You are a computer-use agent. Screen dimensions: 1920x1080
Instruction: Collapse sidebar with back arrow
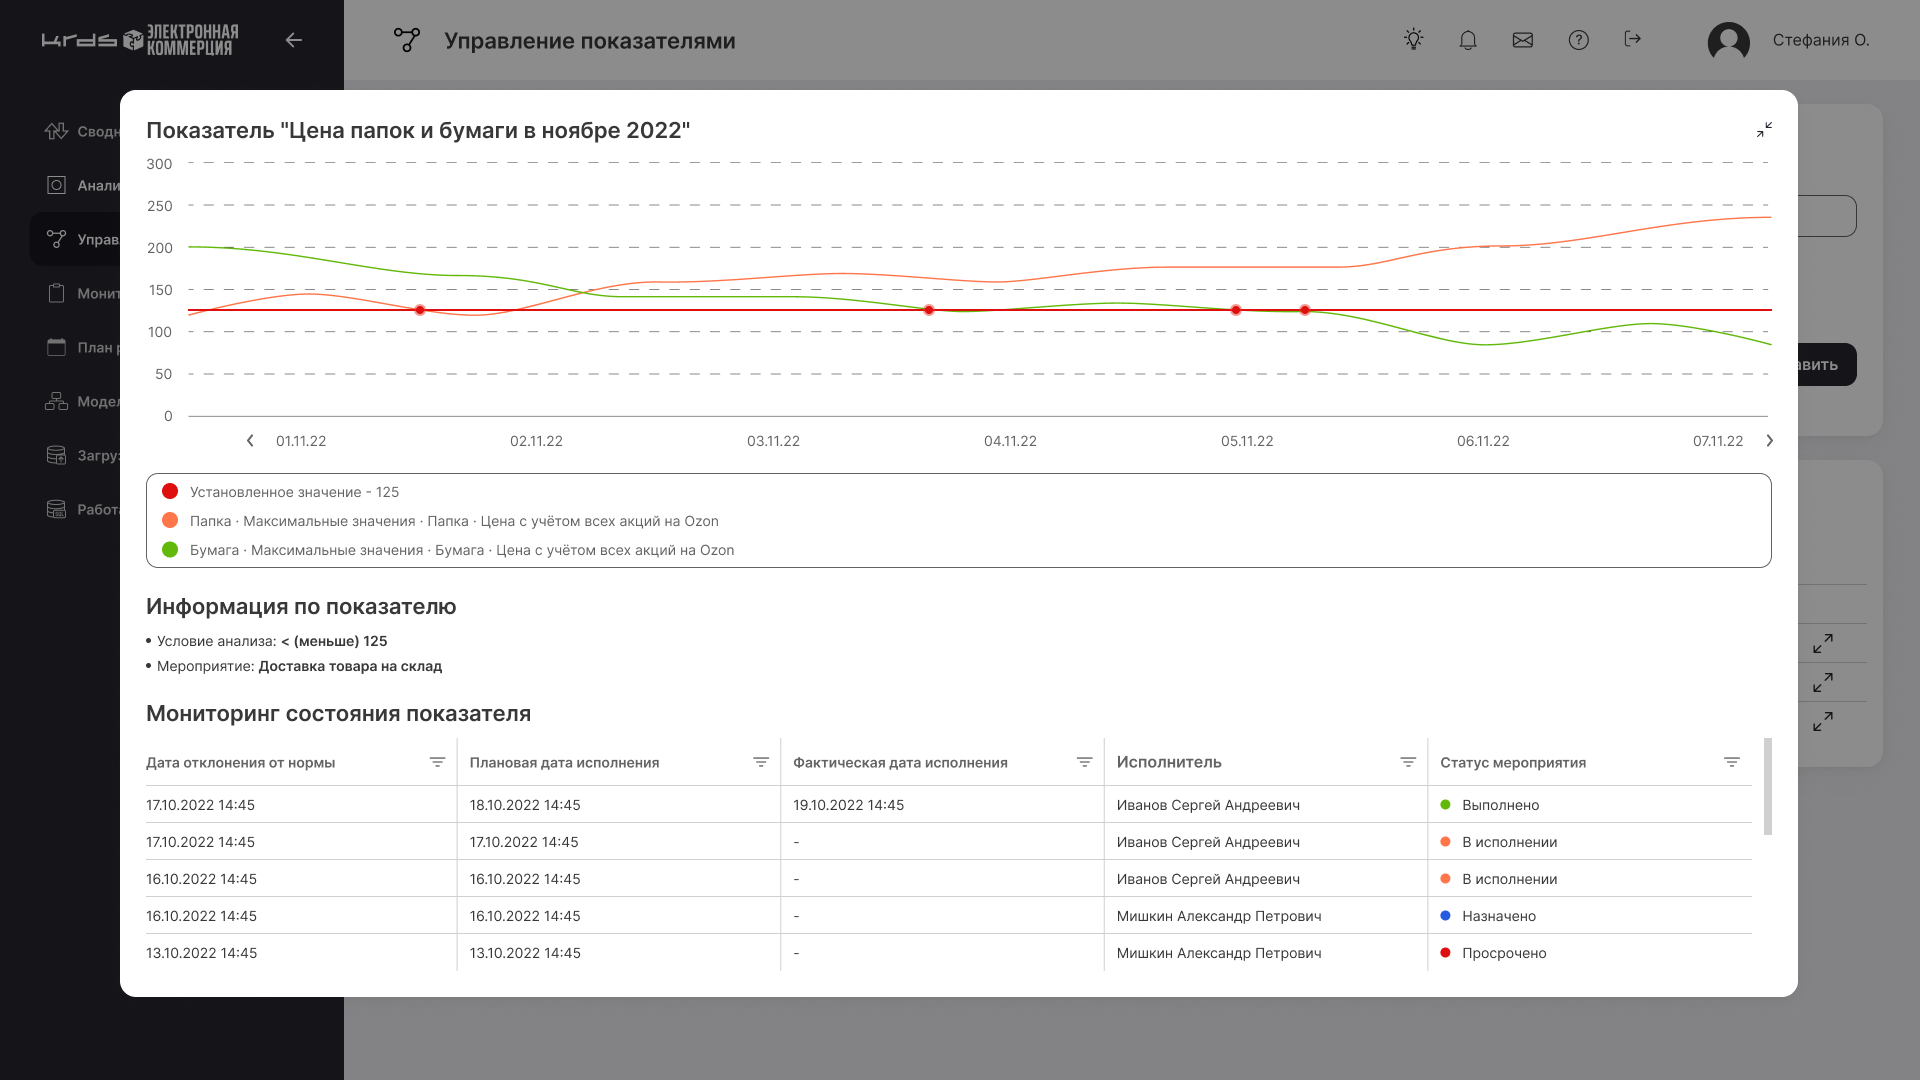293,40
